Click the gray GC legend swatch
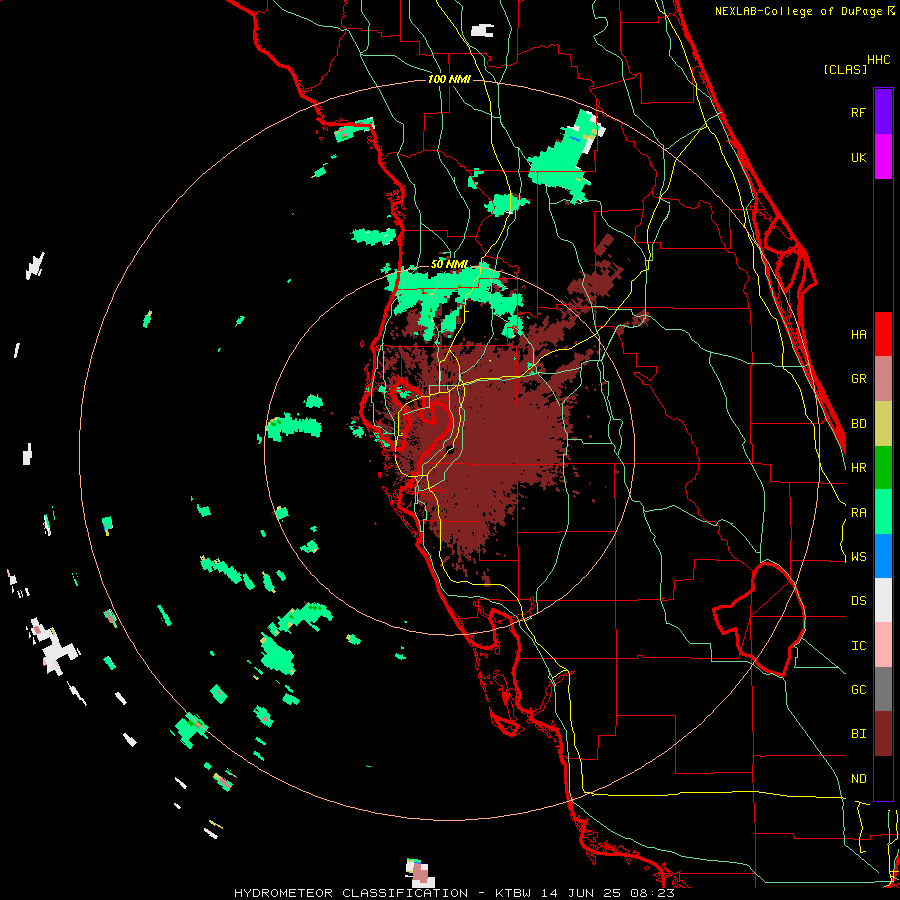Image resolution: width=900 pixels, height=900 pixels. pyautogui.click(x=883, y=689)
